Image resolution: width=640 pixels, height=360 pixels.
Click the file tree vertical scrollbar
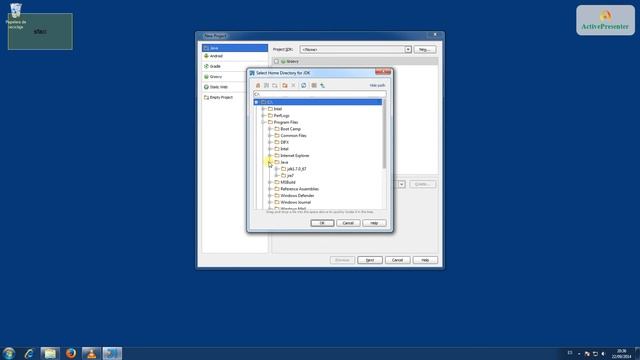[384, 135]
